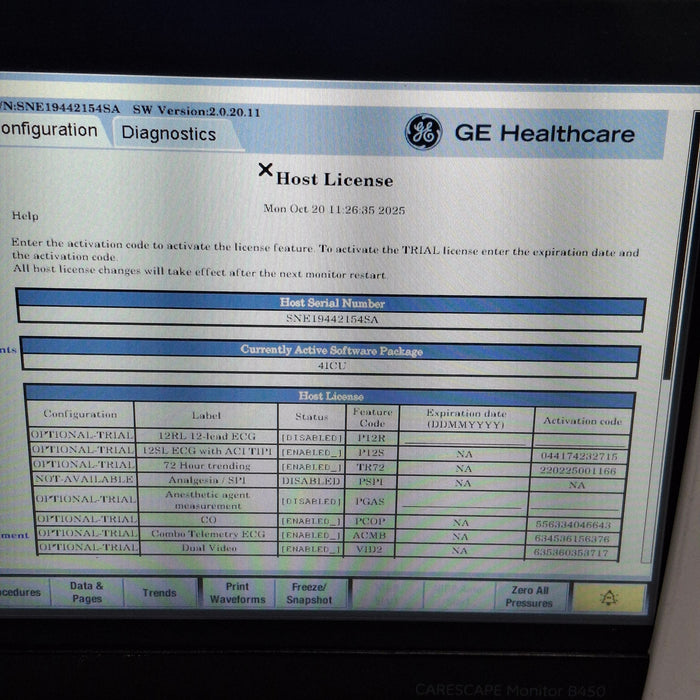700x700 pixels.
Task: Click the CO label cell
Action: pyautogui.click(x=208, y=520)
